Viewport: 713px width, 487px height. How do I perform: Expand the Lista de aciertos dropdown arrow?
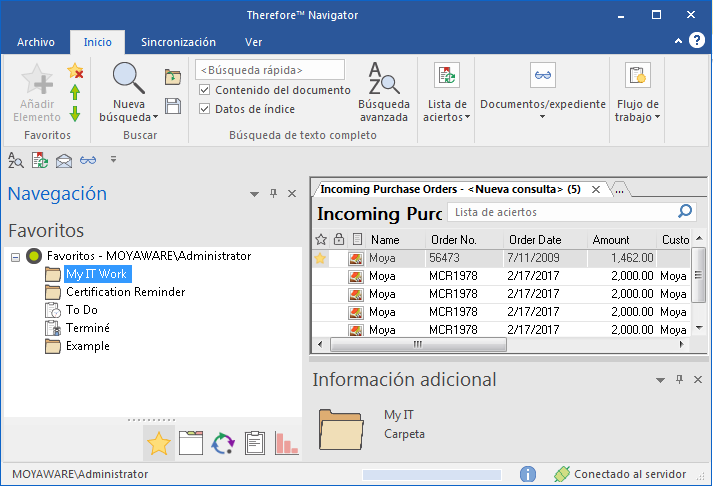click(x=467, y=117)
